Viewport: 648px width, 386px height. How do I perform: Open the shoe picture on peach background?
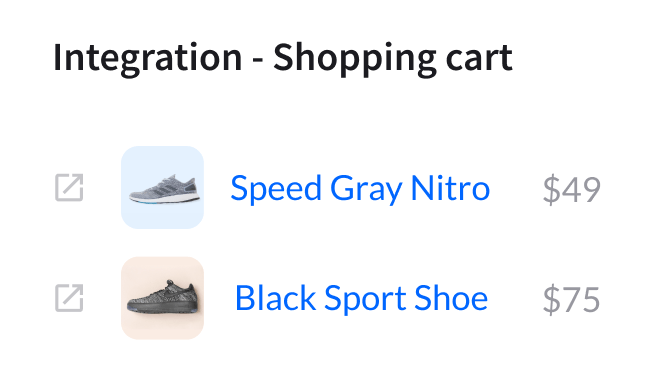click(x=162, y=298)
